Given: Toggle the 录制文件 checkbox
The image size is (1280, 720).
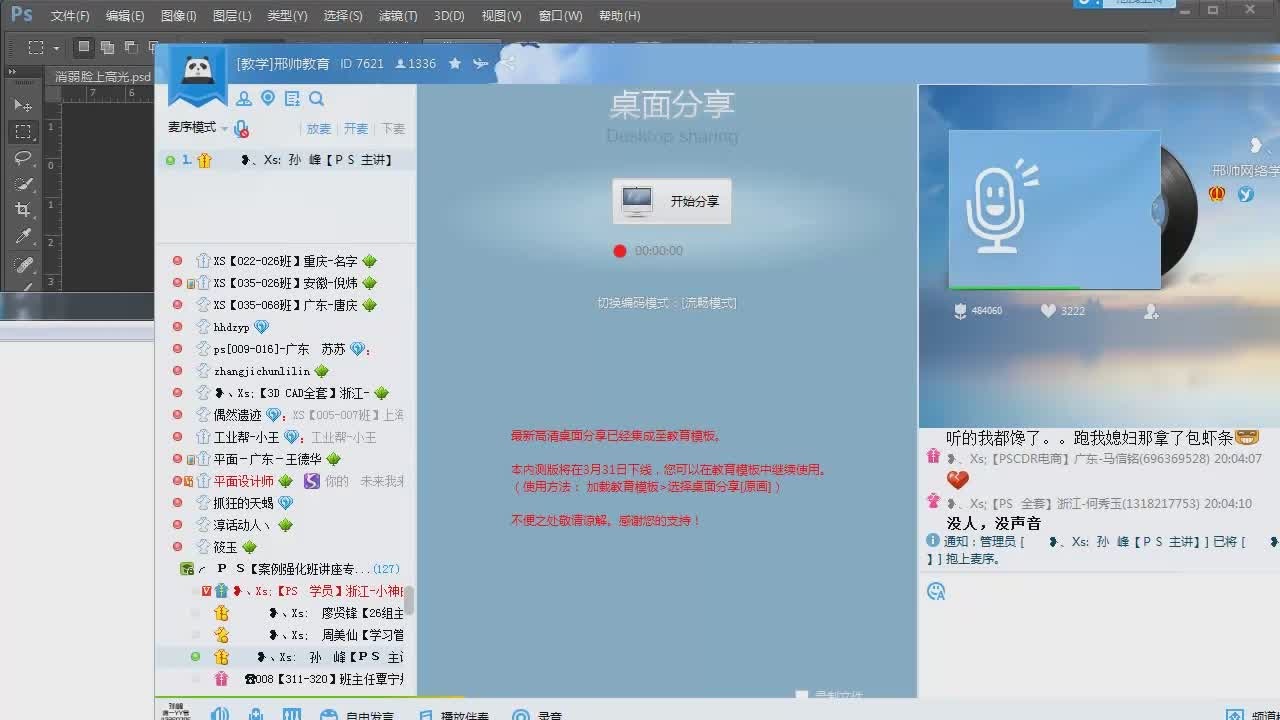Looking at the screenshot, I should [x=801, y=695].
